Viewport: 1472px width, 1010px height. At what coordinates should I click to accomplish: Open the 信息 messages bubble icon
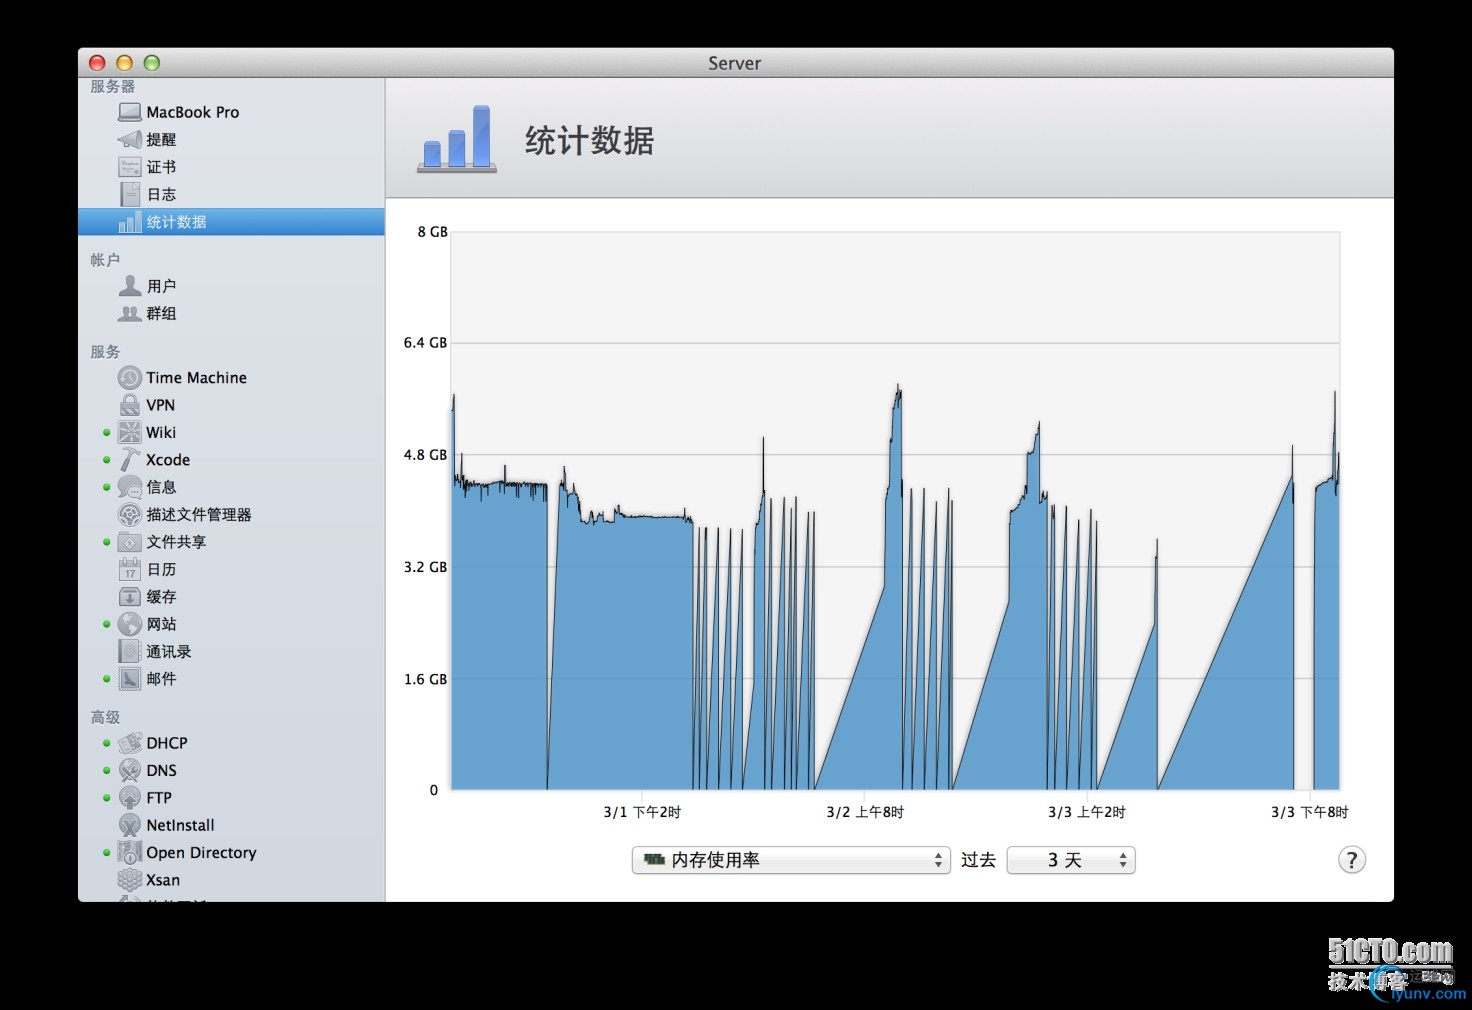click(x=130, y=487)
